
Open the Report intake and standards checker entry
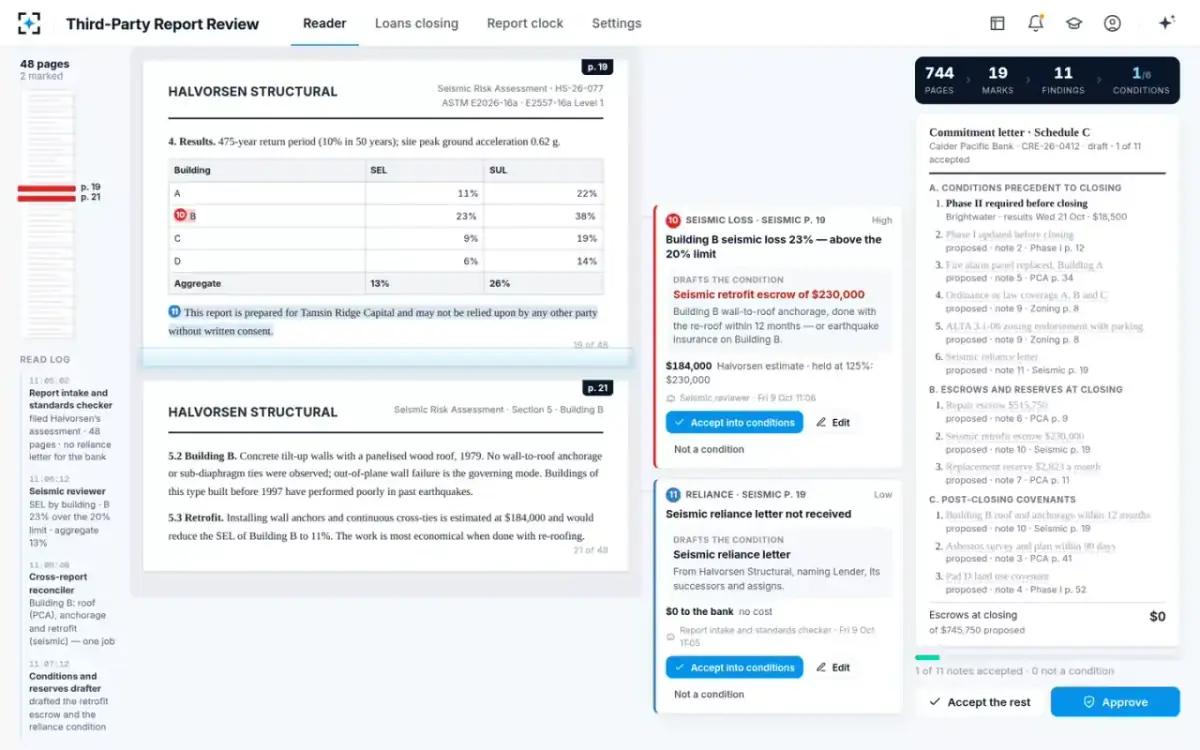pos(71,420)
